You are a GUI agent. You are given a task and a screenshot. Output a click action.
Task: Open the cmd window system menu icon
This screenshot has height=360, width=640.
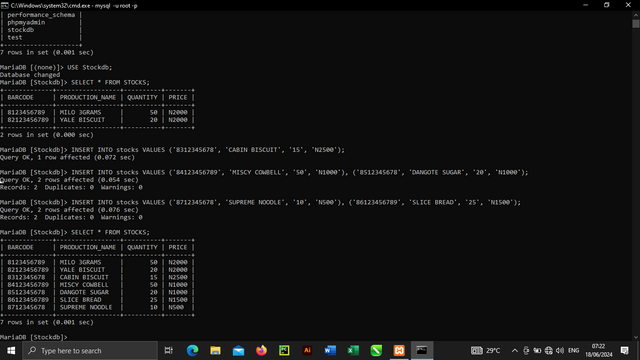(4, 5)
